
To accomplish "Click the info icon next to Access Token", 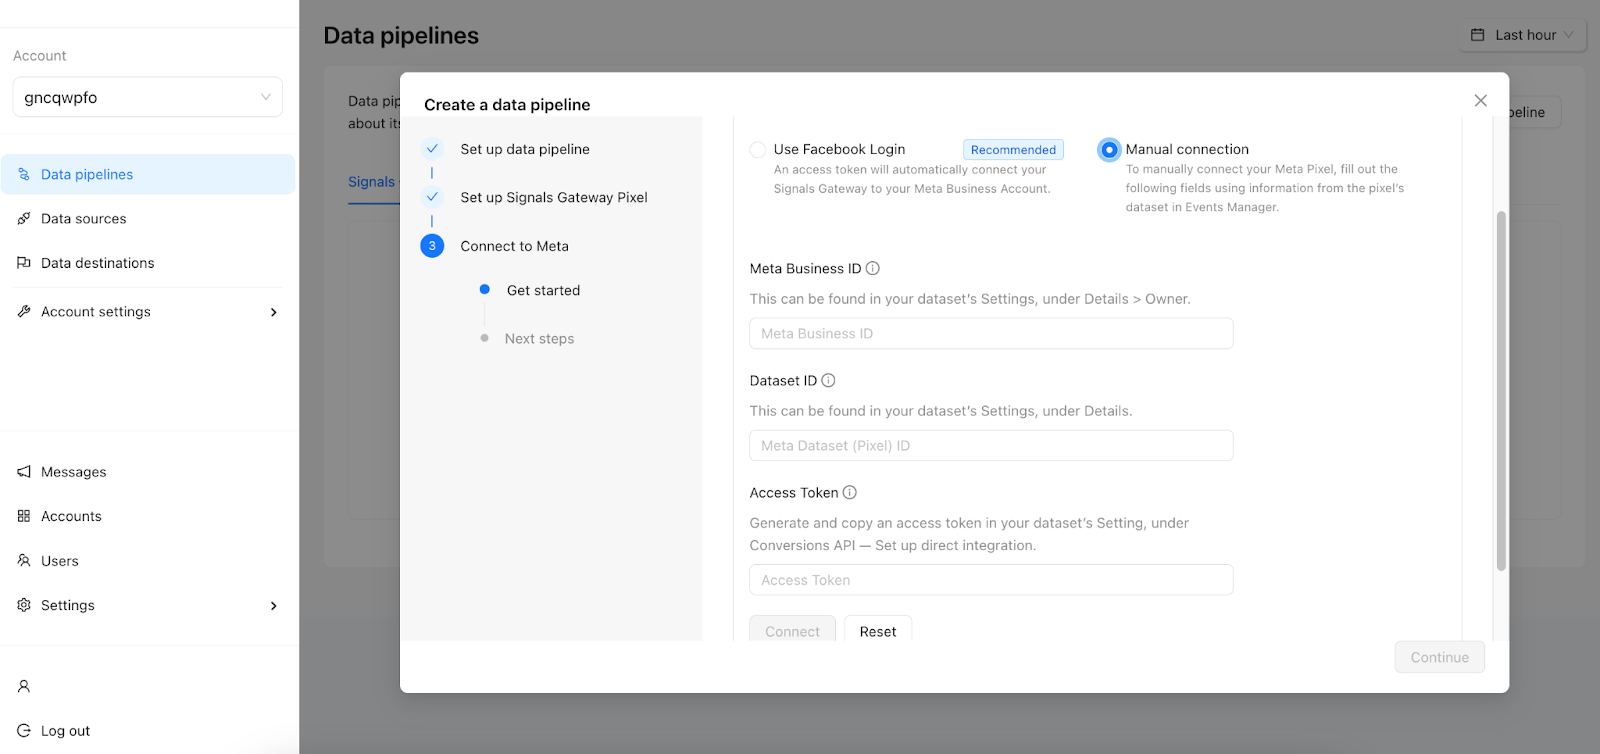I will (850, 492).
